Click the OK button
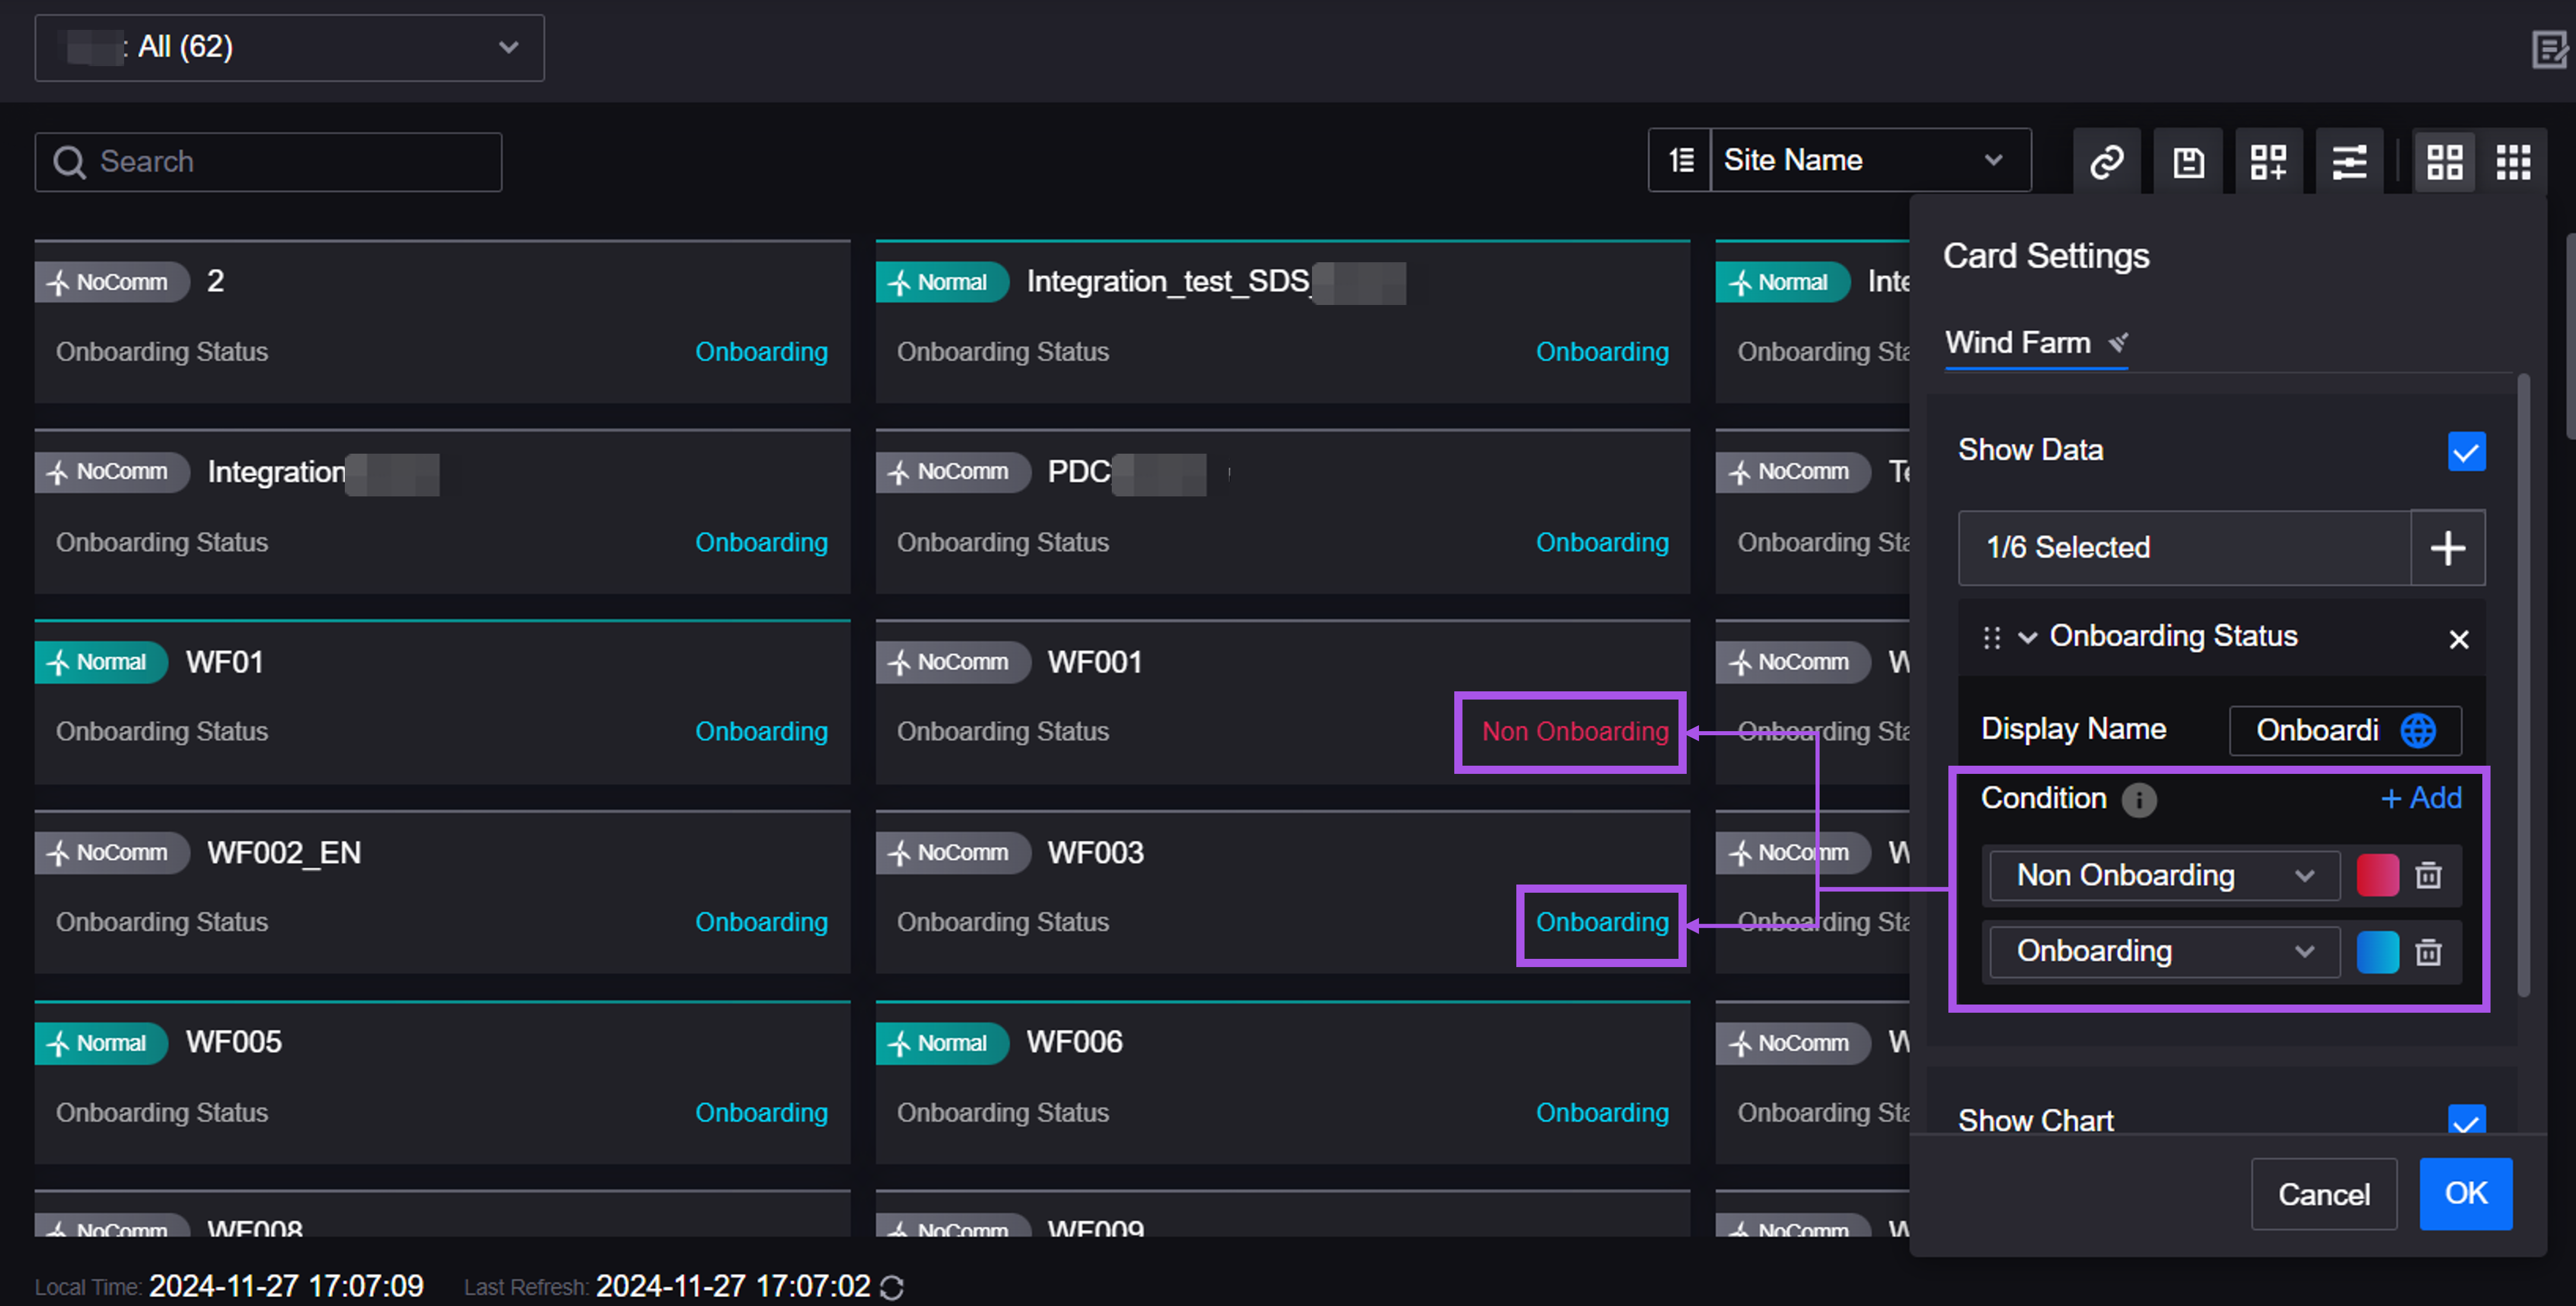2576x1306 pixels. pyautogui.click(x=2465, y=1193)
